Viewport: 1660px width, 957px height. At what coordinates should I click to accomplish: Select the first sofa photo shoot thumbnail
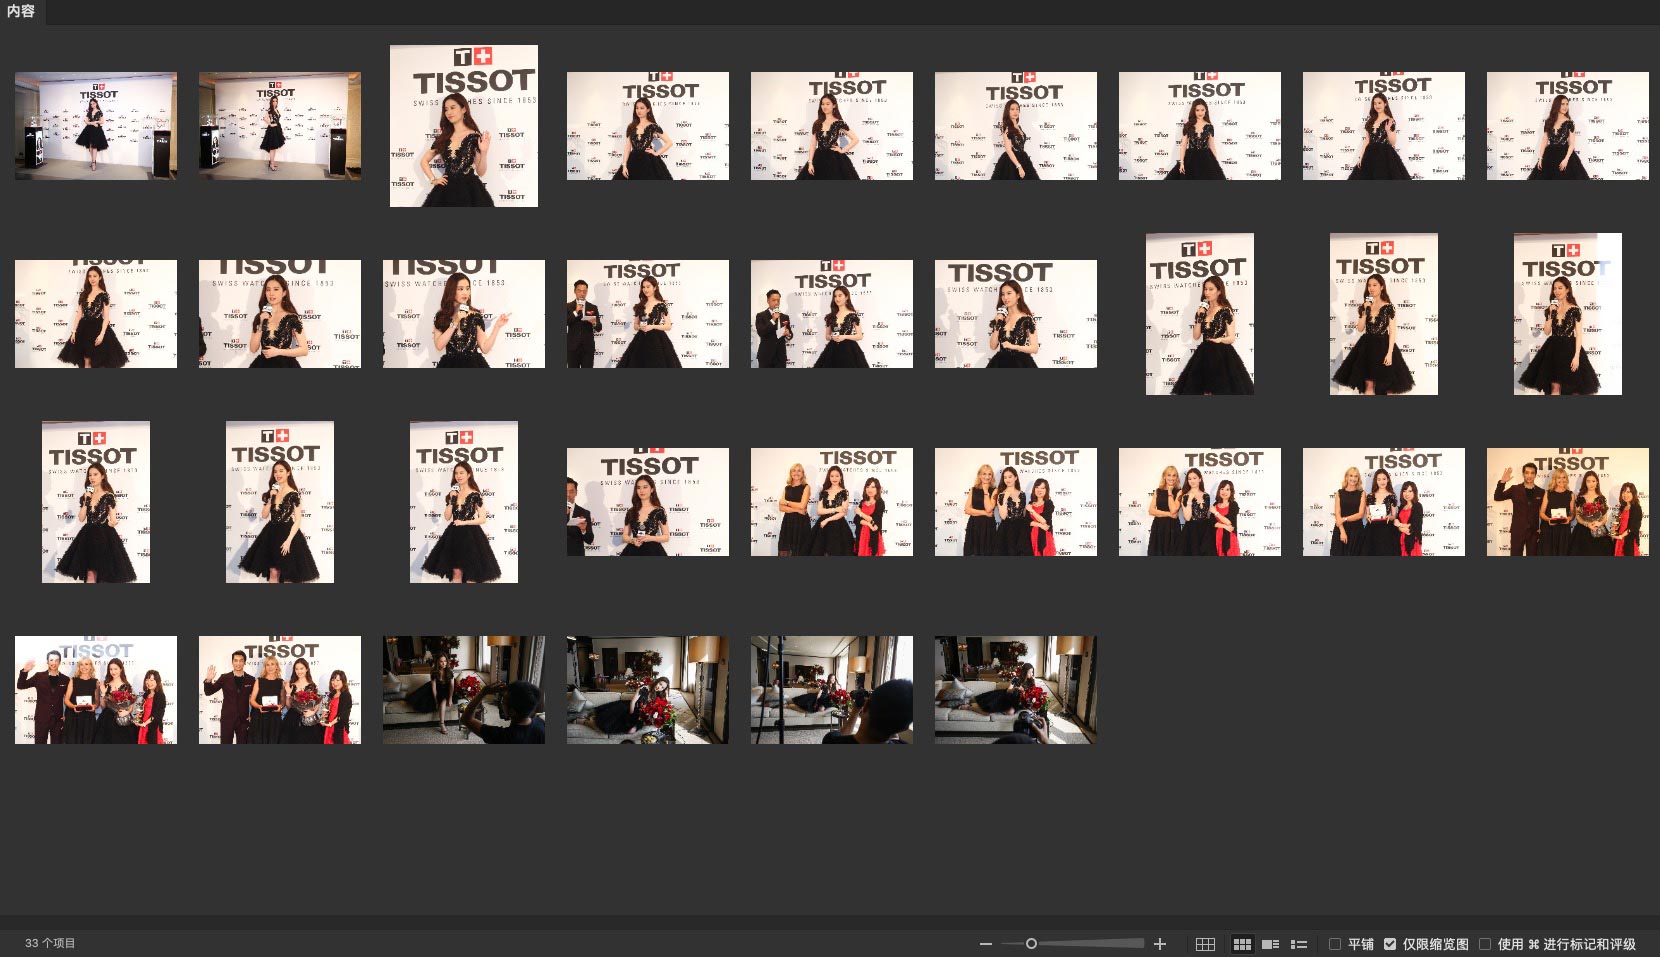click(464, 690)
